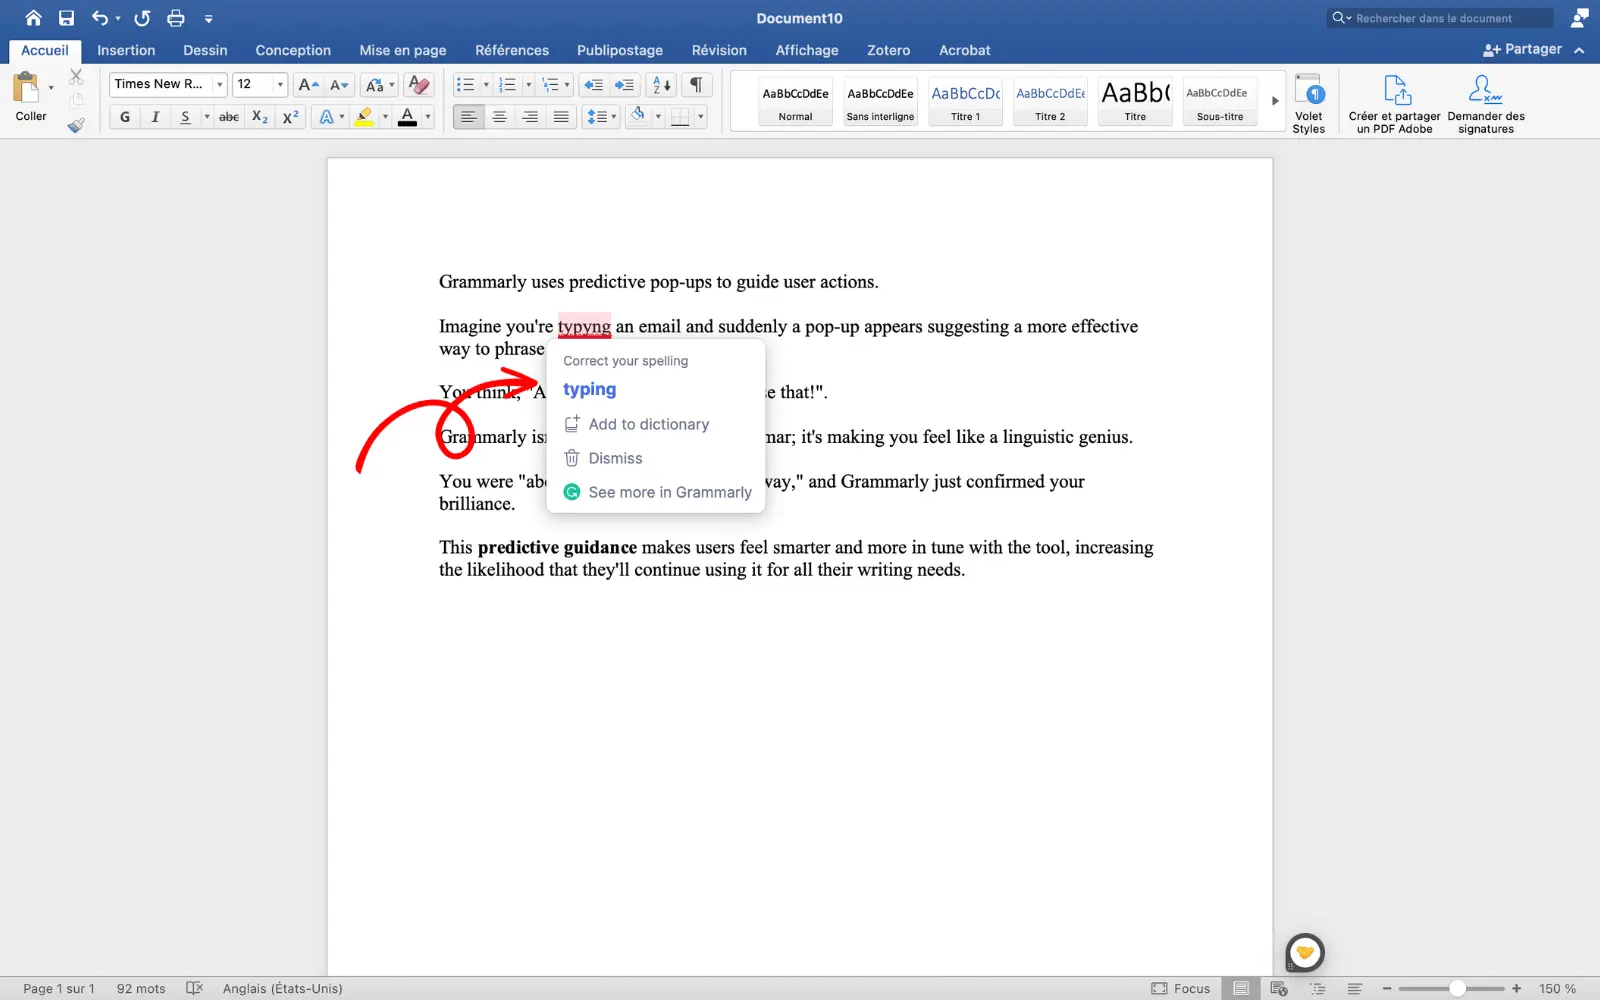This screenshot has height=1000, width=1600.
Task: Select the Format Painter brush icon
Action: (x=76, y=125)
